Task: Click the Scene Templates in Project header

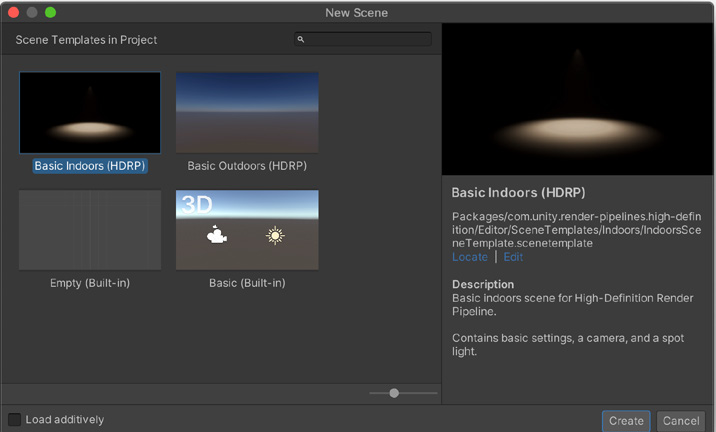Action: [x=86, y=40]
